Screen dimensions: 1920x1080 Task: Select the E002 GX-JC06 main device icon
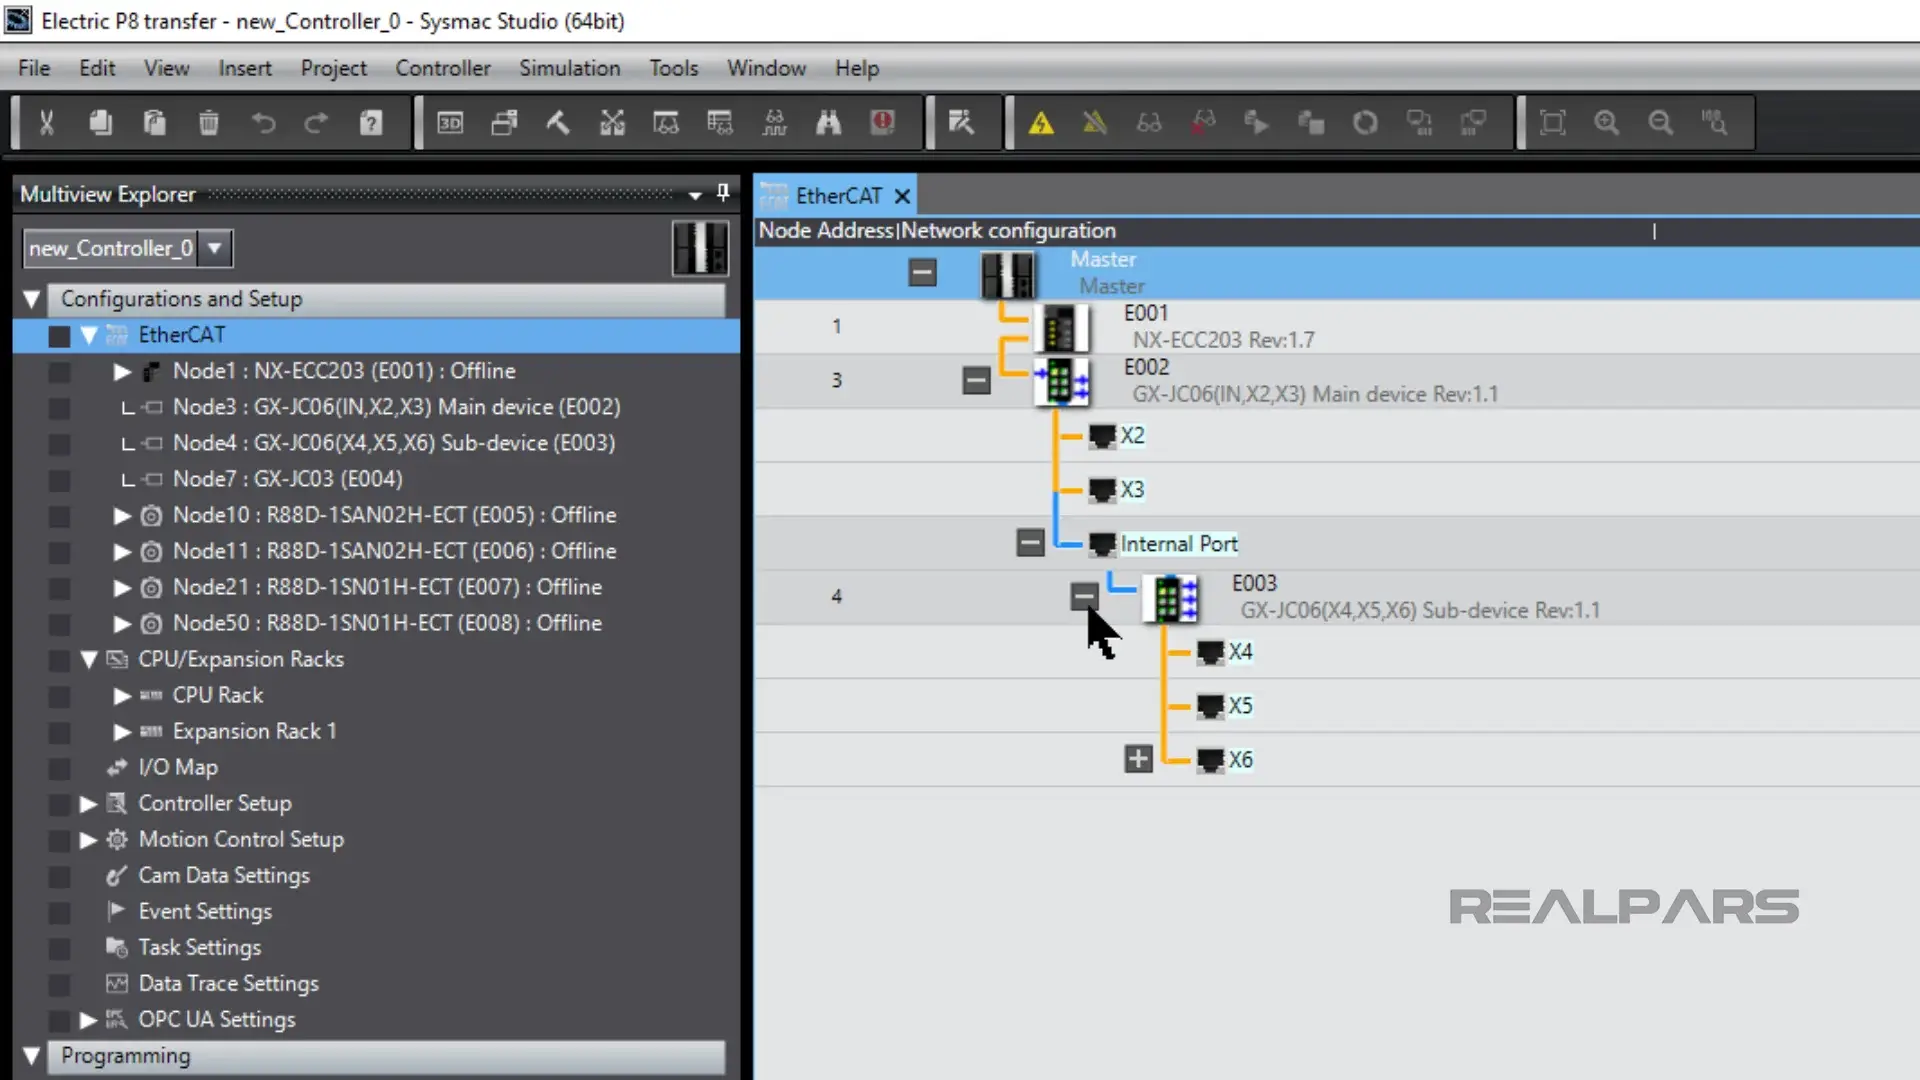point(1062,381)
